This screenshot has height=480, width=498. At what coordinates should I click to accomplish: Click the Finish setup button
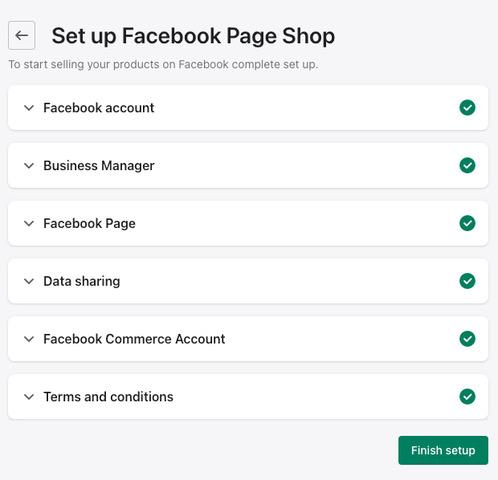point(443,450)
